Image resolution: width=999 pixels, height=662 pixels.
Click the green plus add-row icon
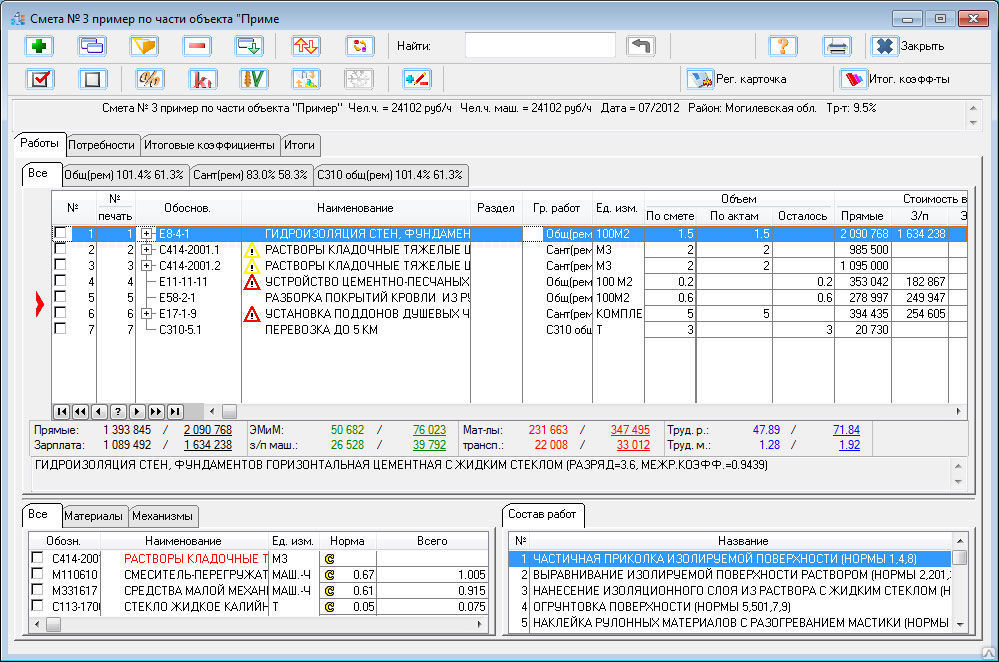[x=41, y=46]
